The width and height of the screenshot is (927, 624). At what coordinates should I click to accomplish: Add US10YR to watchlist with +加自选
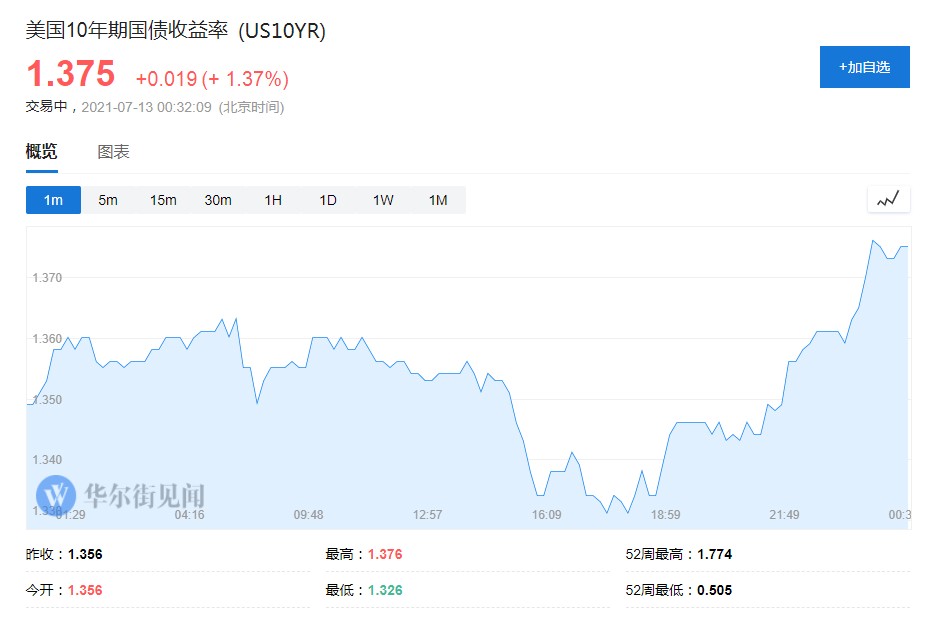point(864,67)
